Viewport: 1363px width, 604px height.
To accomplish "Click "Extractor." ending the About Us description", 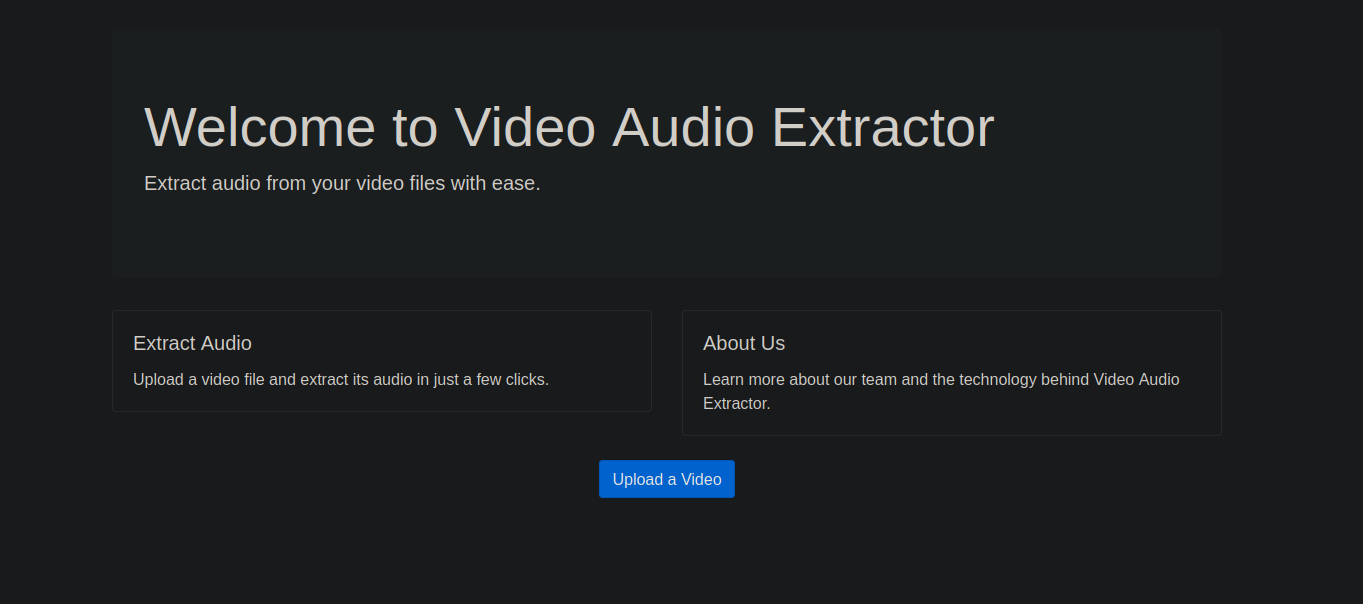I will point(736,404).
